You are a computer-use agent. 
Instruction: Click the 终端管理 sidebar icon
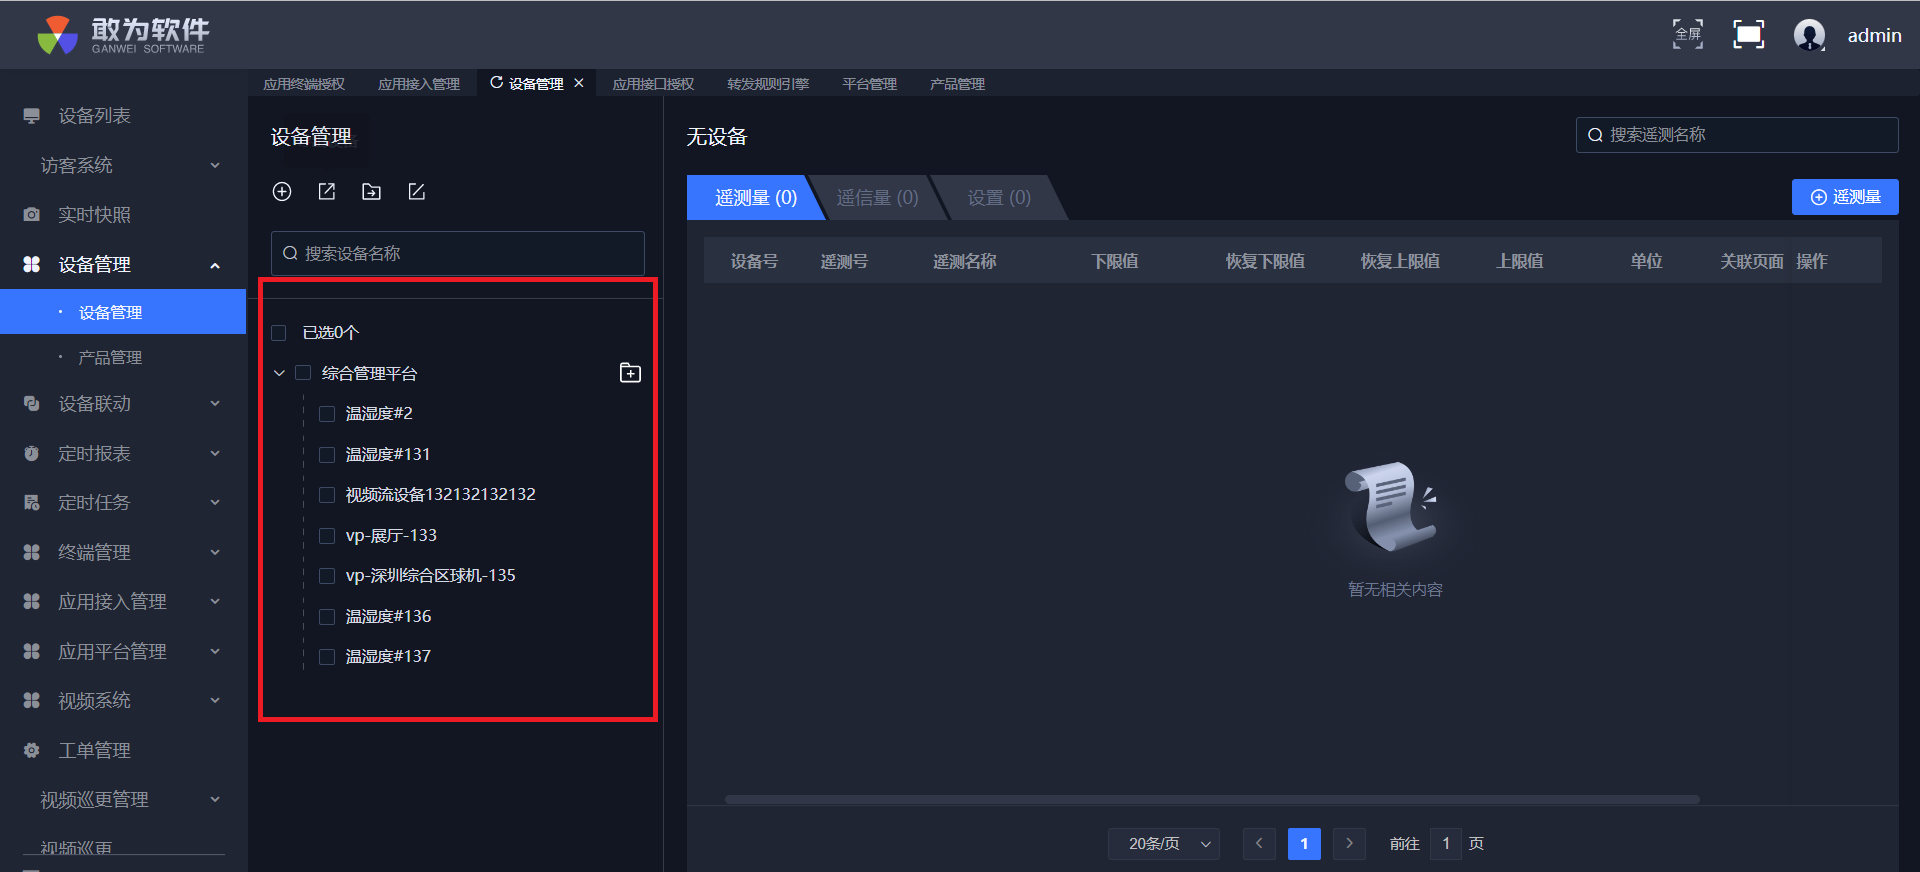[32, 553]
